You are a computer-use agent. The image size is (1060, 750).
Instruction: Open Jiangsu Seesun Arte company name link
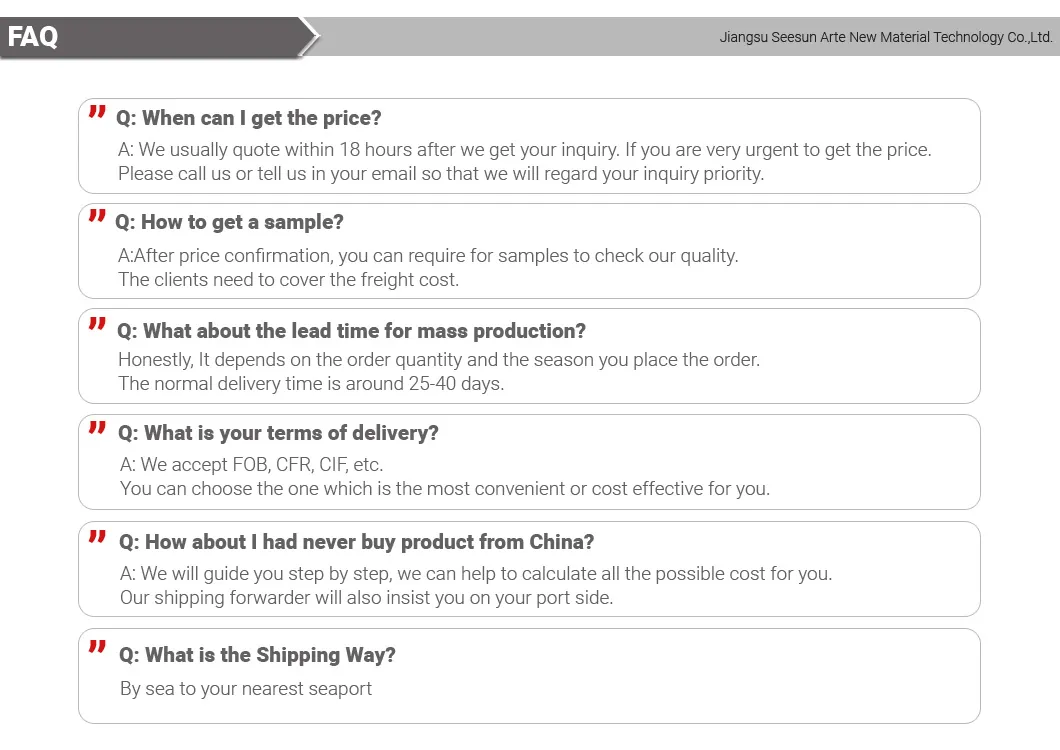click(x=886, y=38)
